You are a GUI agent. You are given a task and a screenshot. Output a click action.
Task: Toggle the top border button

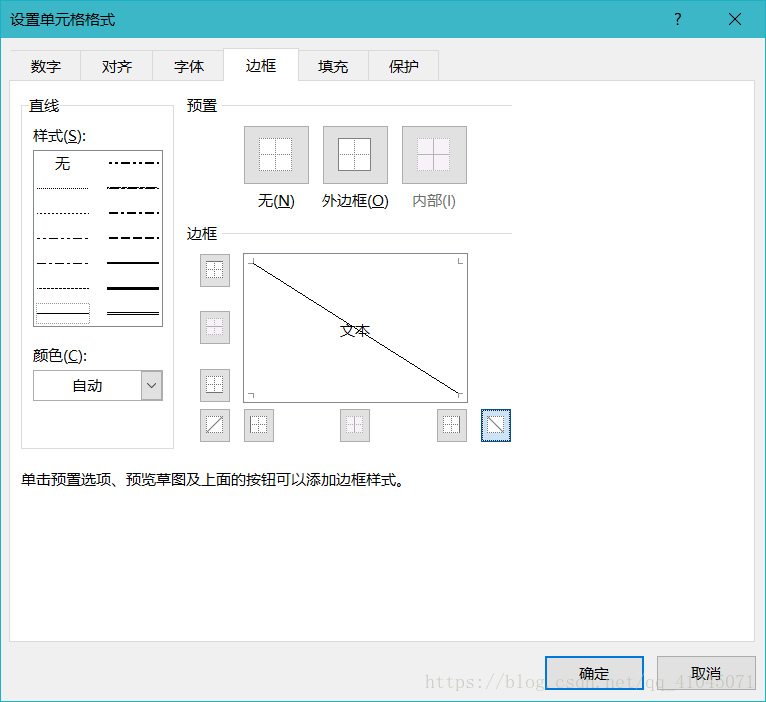coord(215,270)
